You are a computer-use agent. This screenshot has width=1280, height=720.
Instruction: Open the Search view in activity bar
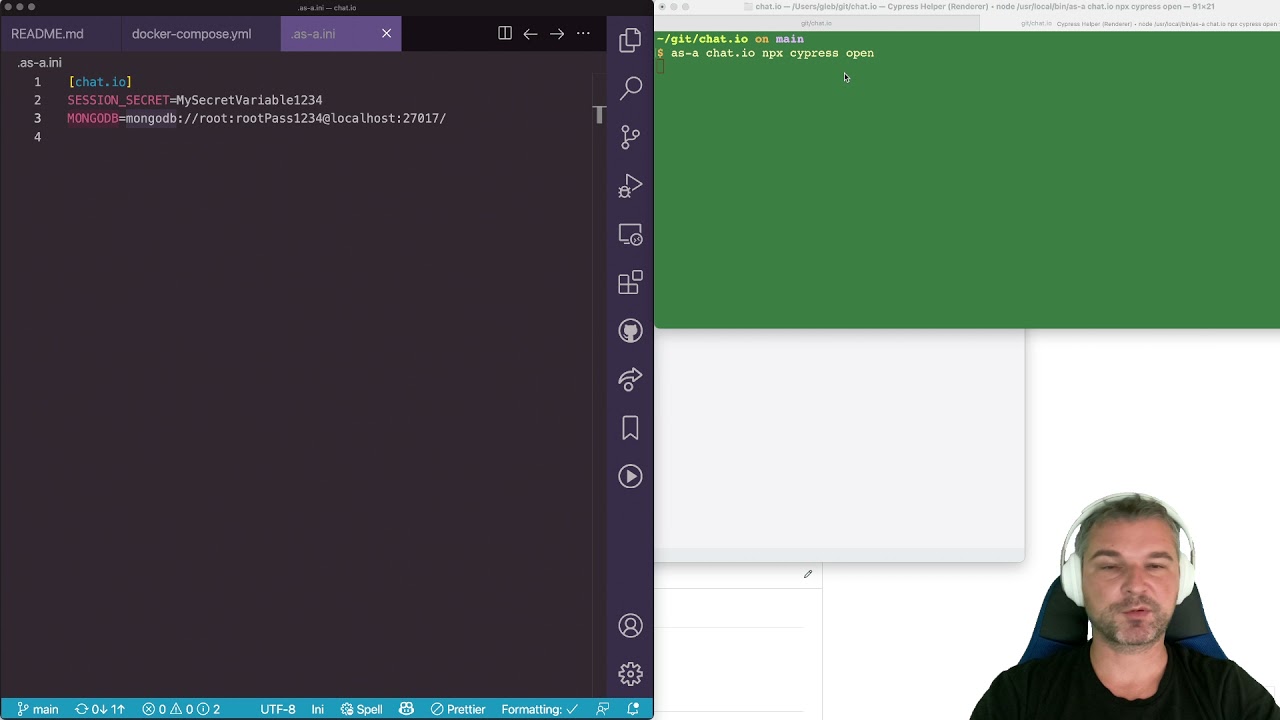pos(630,88)
